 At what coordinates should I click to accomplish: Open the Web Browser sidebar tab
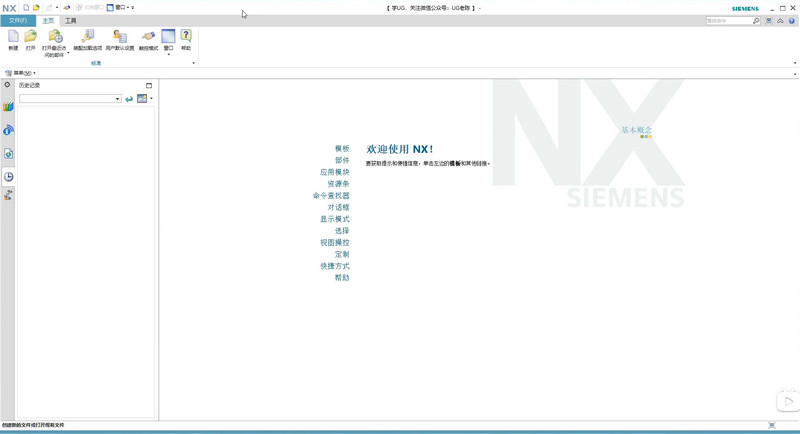coord(8,154)
